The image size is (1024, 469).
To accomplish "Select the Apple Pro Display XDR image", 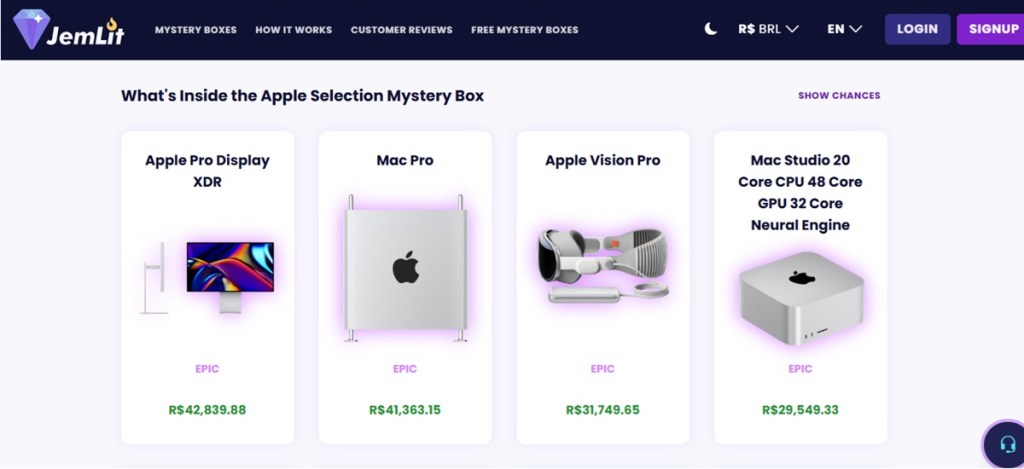I will [x=208, y=278].
